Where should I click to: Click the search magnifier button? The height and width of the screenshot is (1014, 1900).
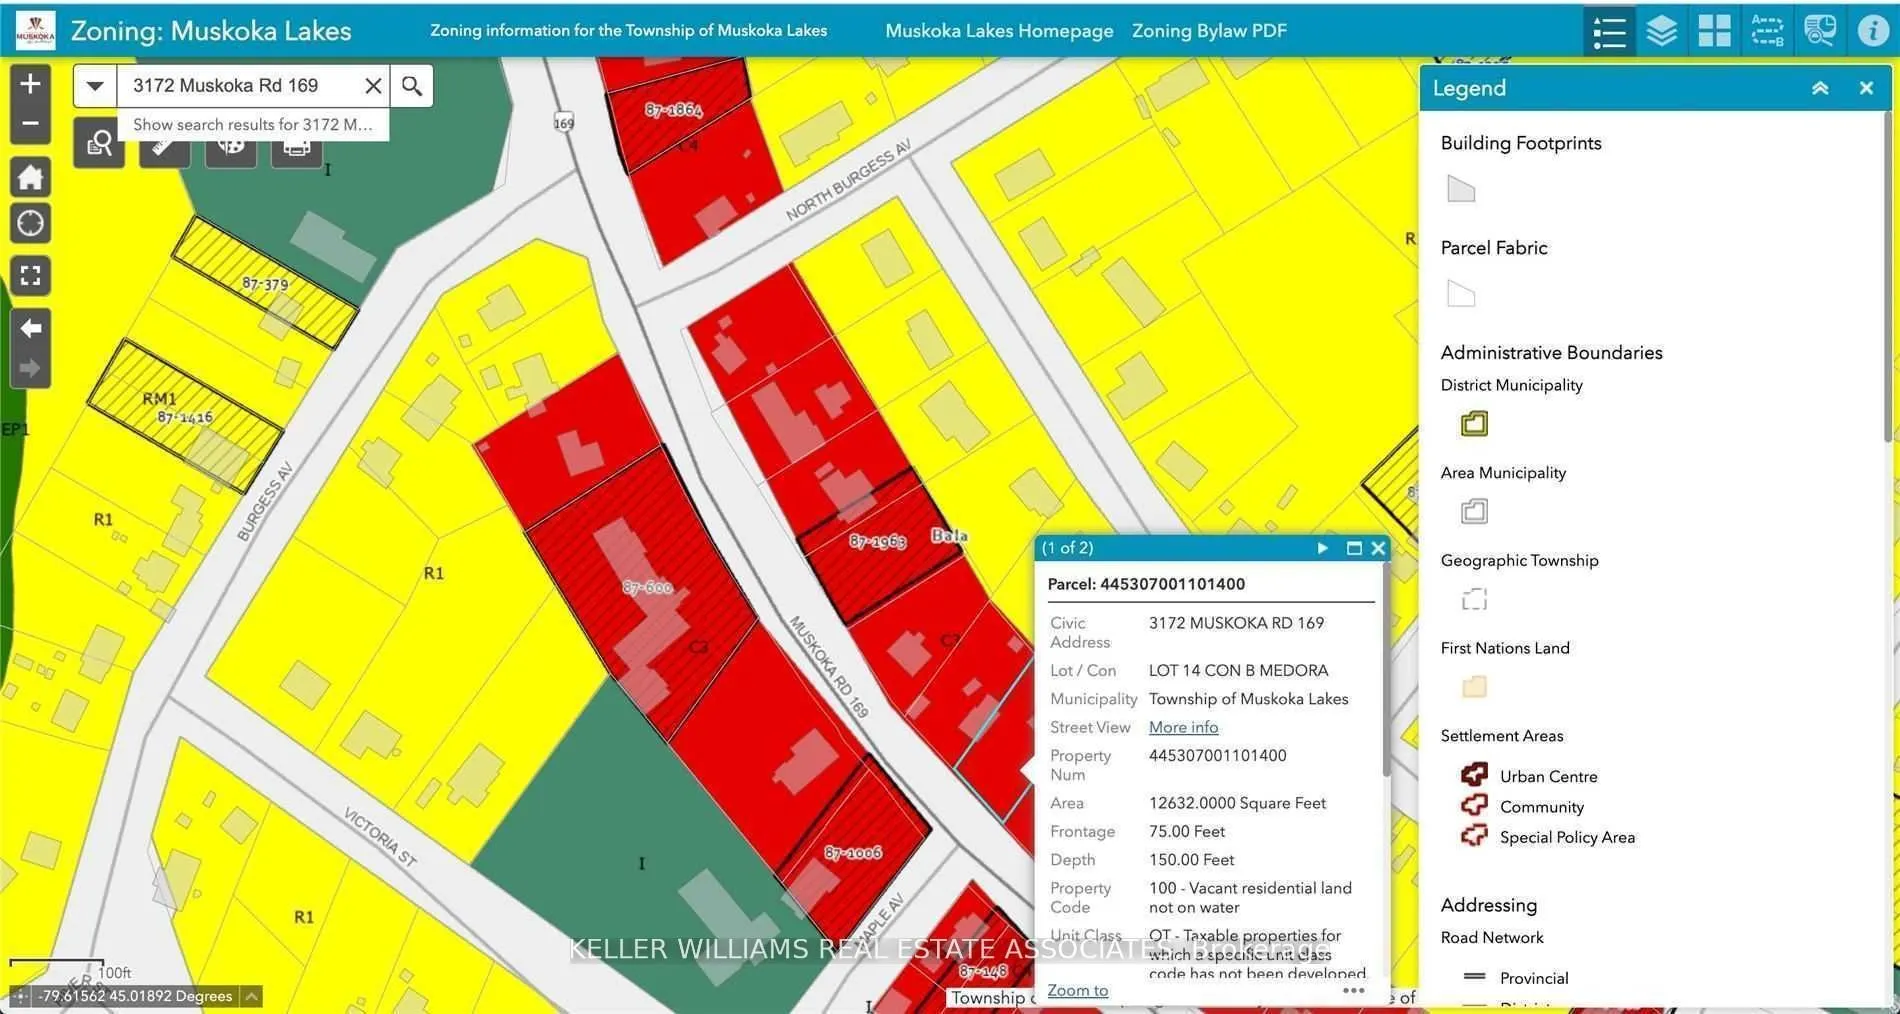click(412, 86)
